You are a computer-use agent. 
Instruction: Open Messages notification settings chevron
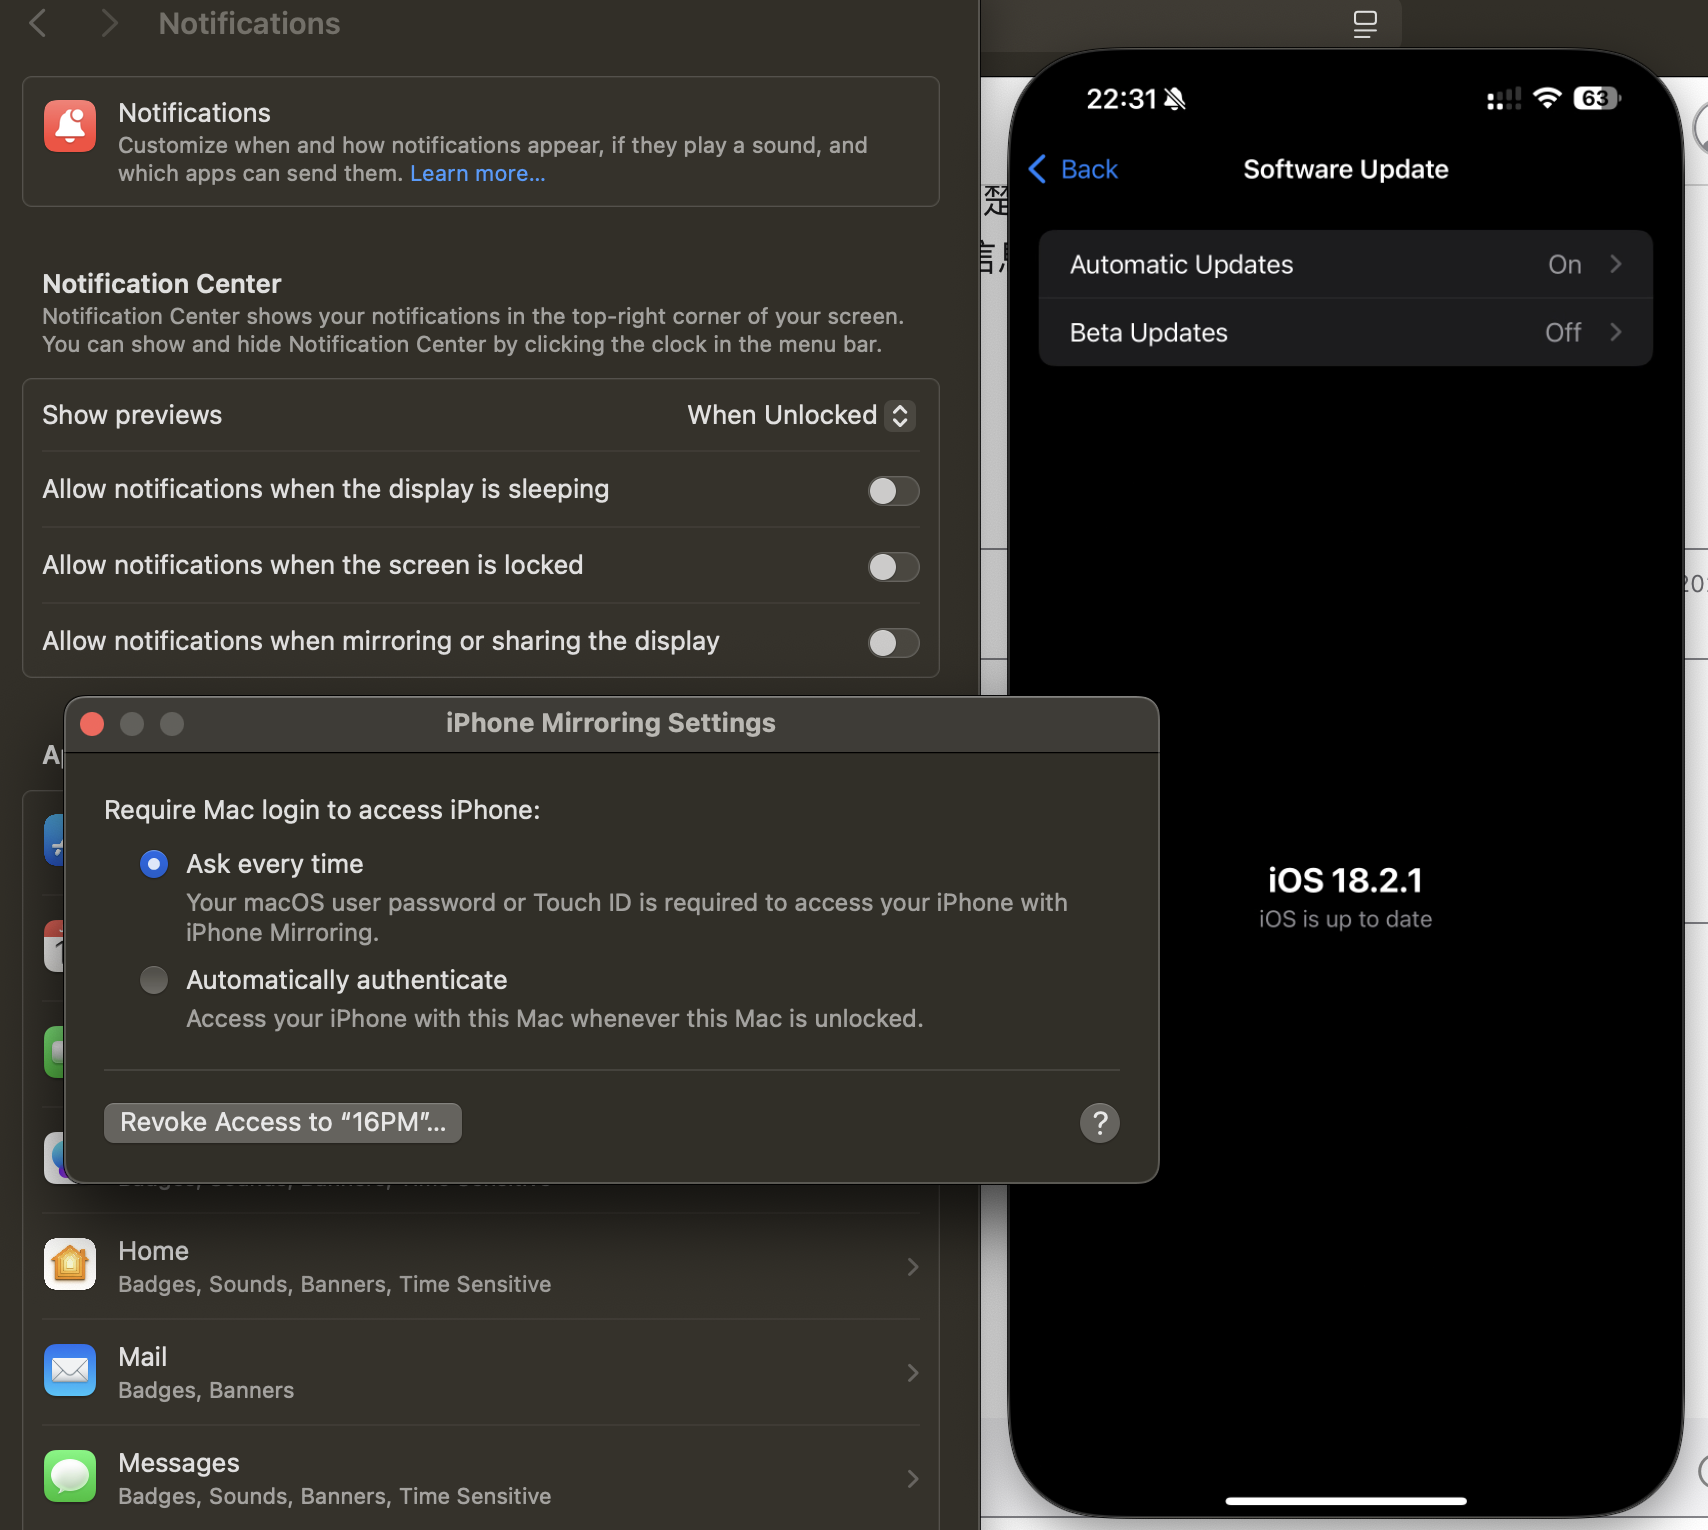[x=912, y=1479]
